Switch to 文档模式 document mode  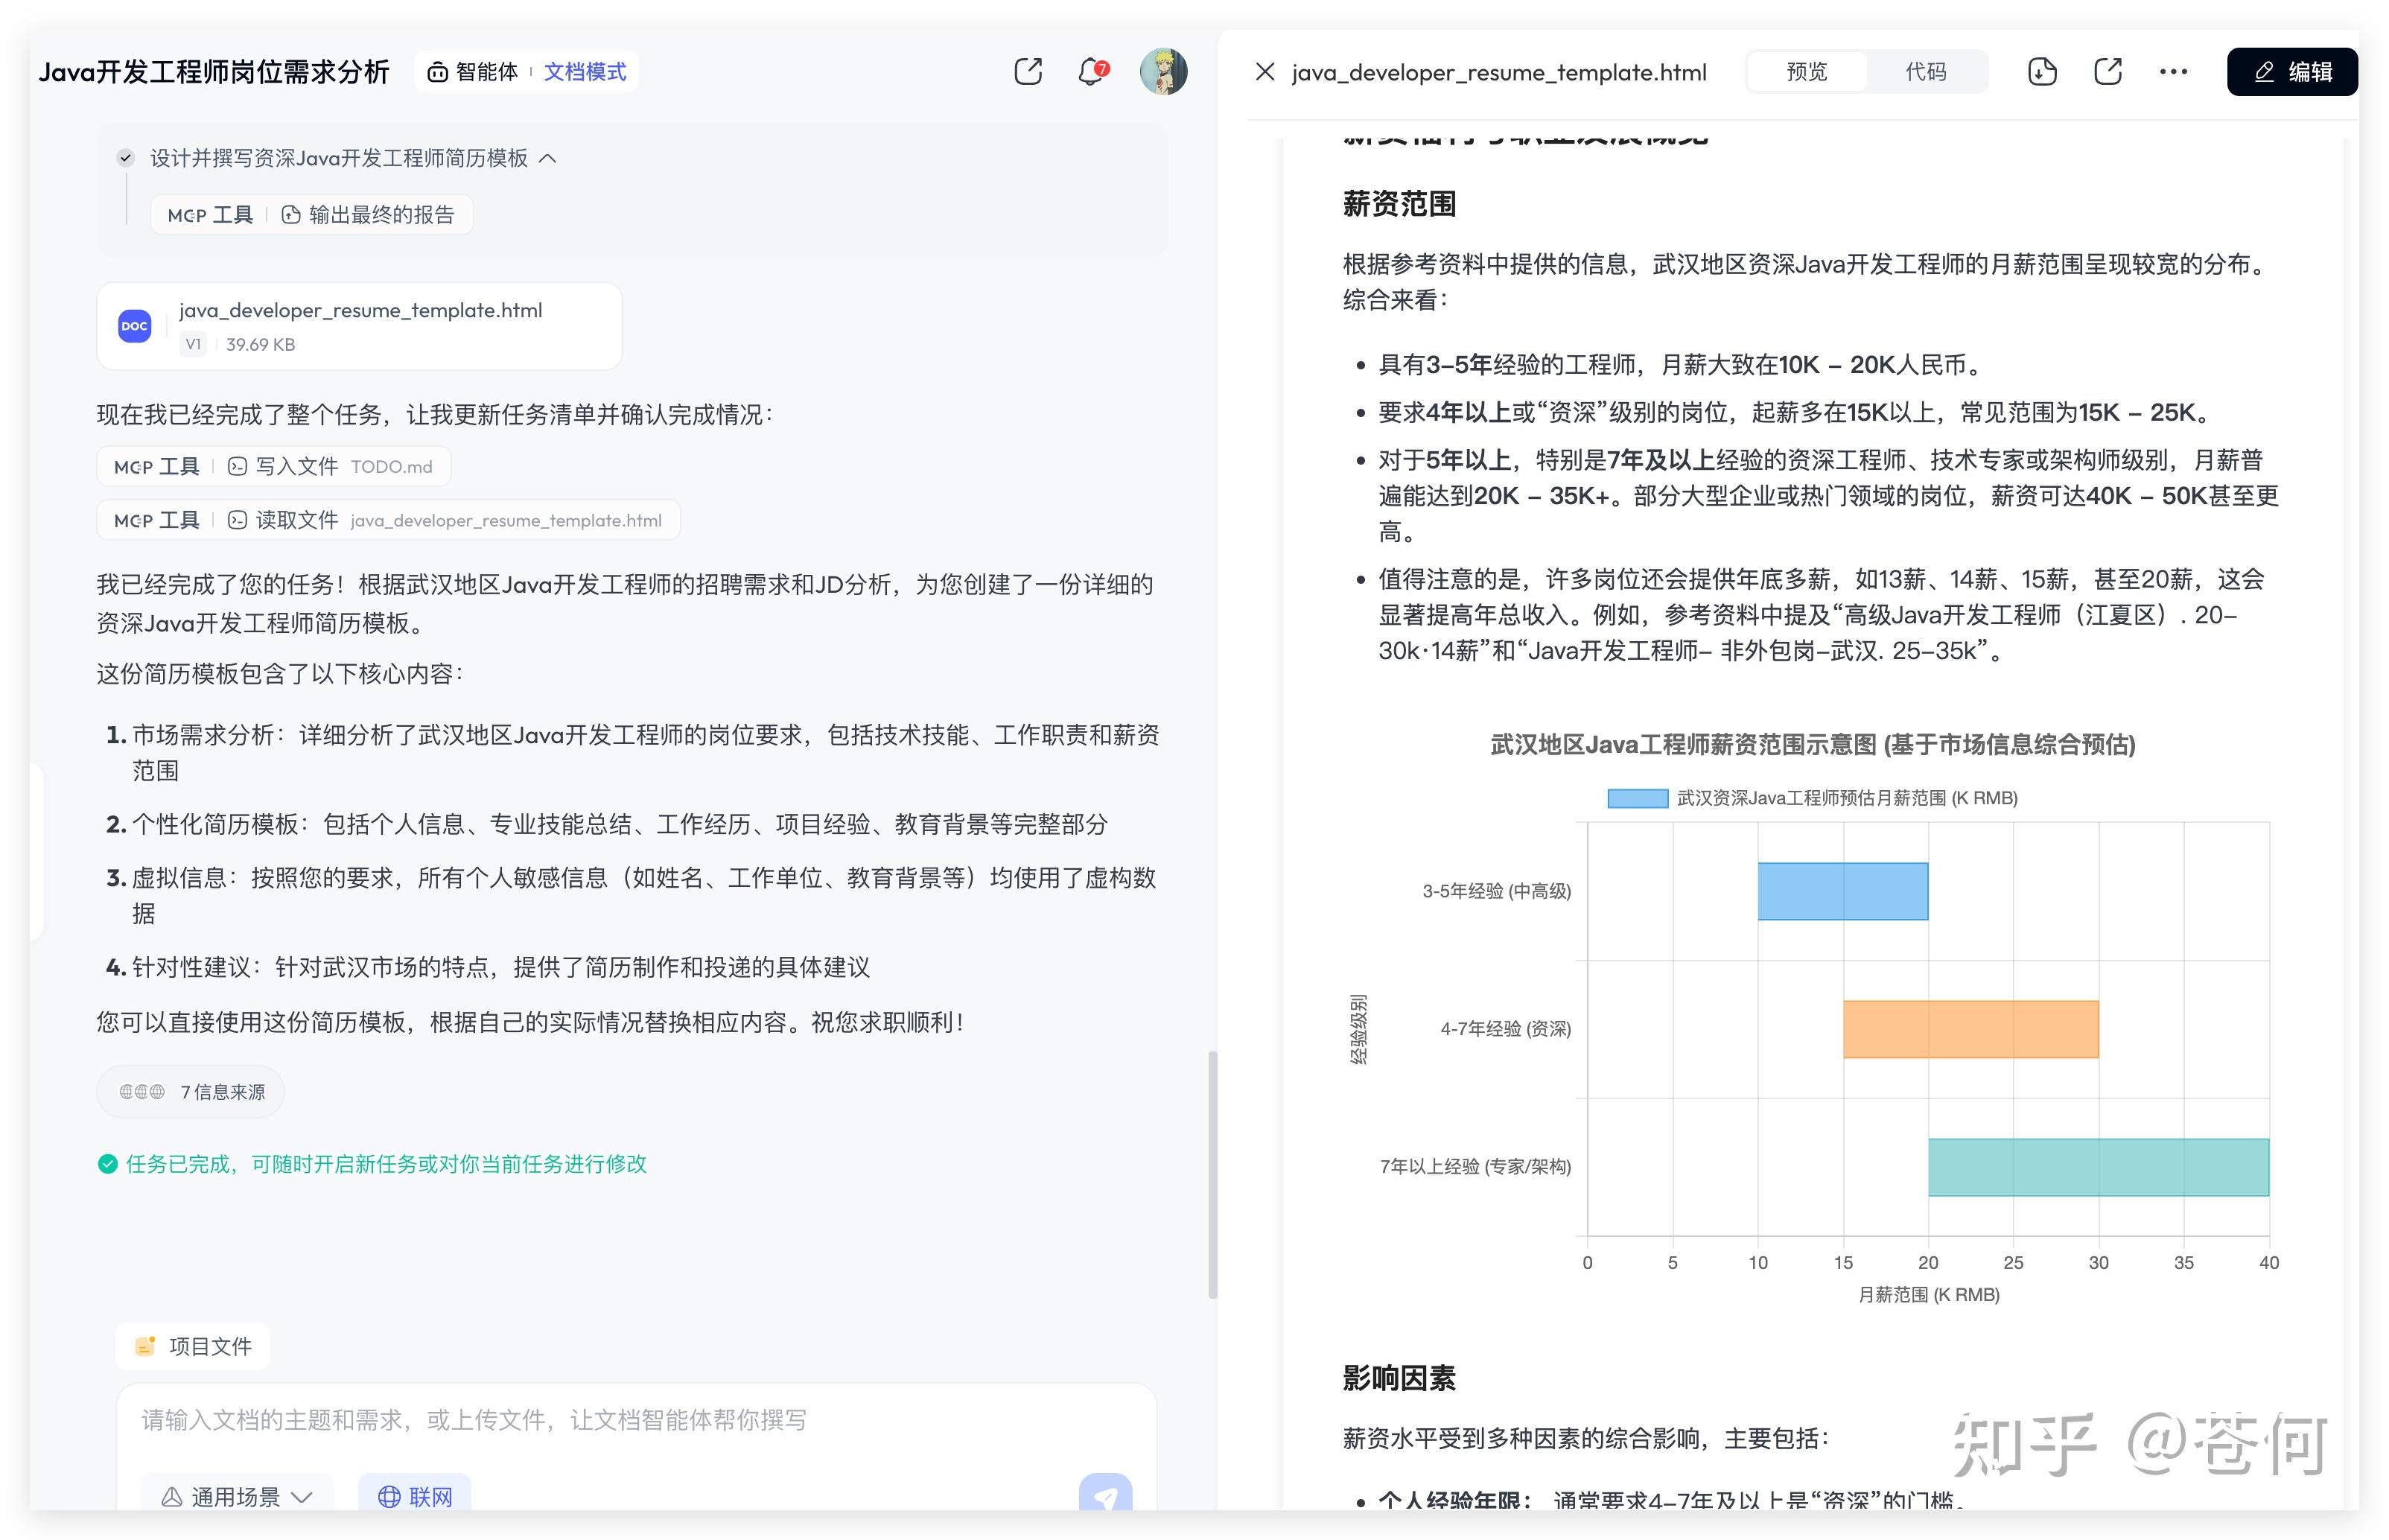(585, 72)
